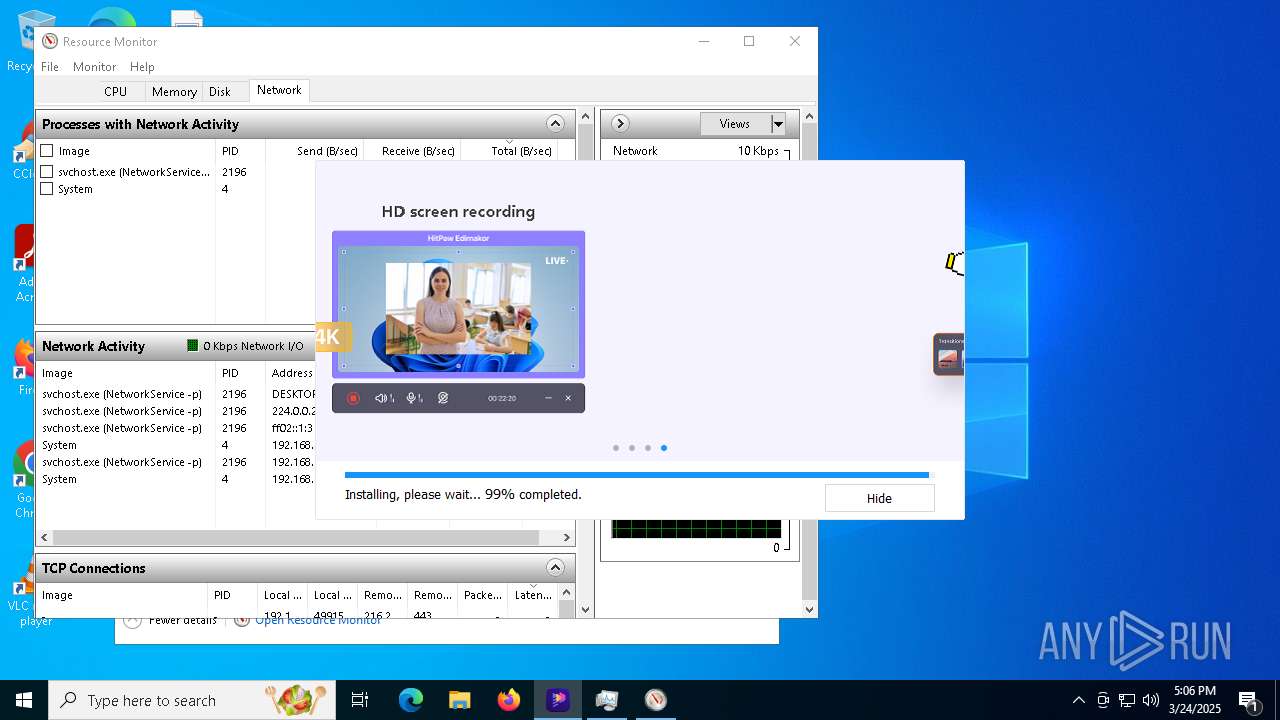This screenshot has height=720, width=1280.
Task: Switch to the Memory tab
Action: pos(174,91)
